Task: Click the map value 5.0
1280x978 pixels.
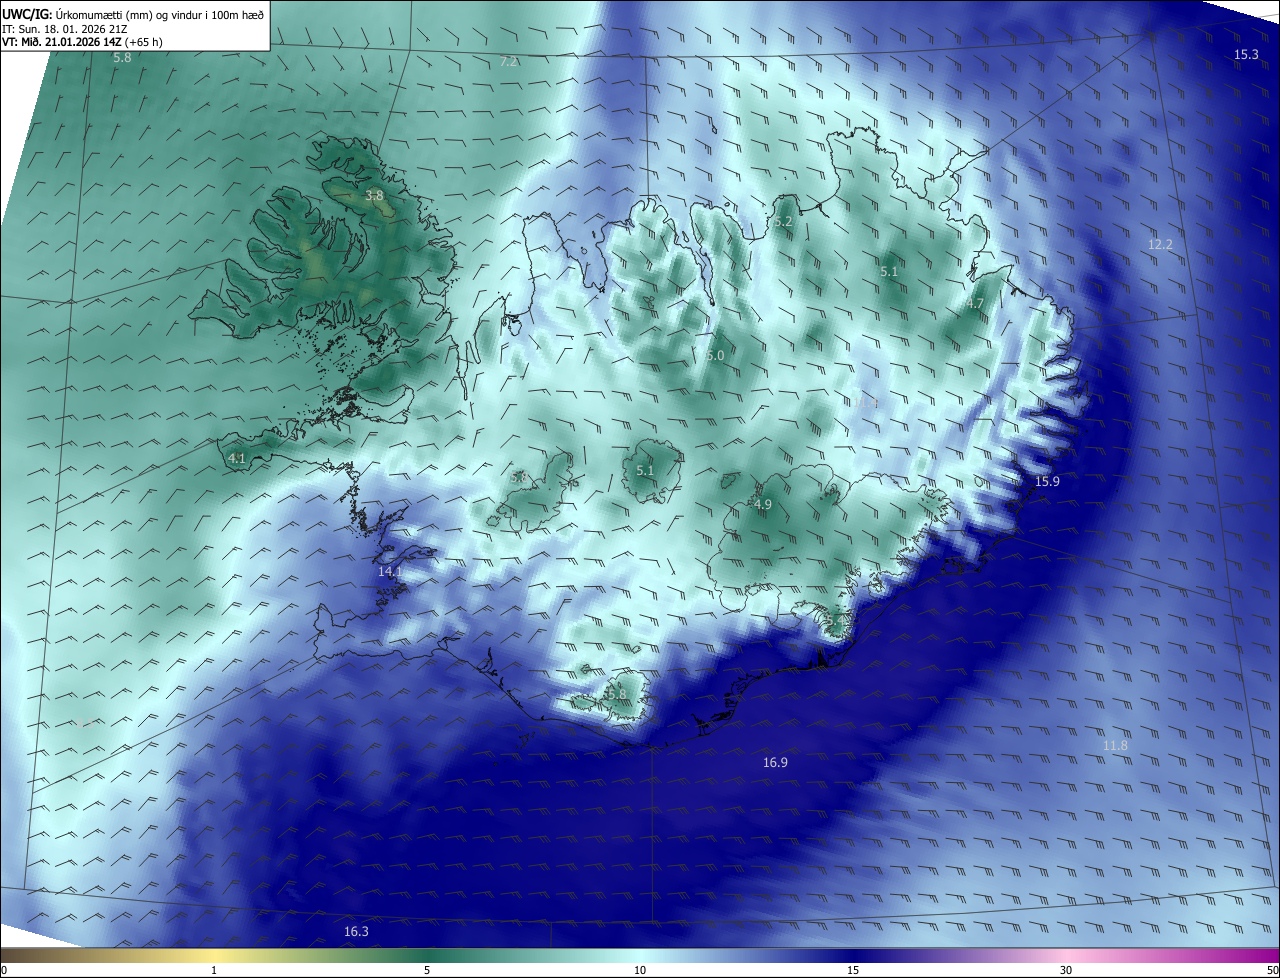Action: [x=715, y=356]
